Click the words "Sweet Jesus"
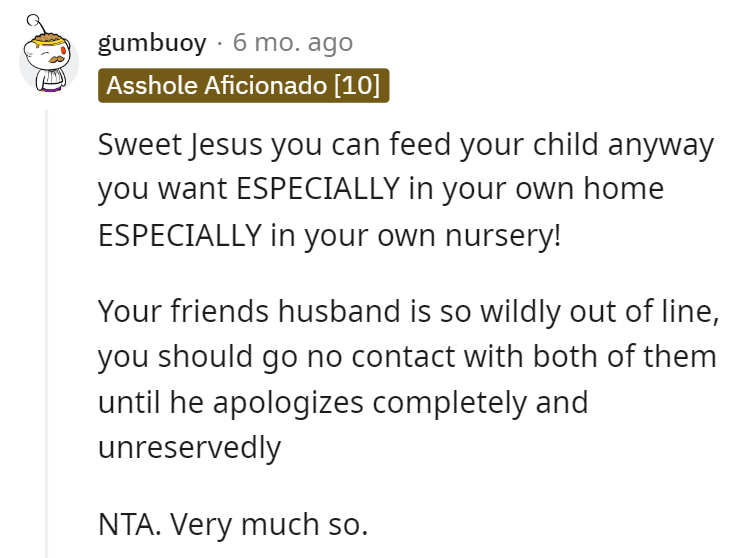The image size is (745, 558). point(164,145)
